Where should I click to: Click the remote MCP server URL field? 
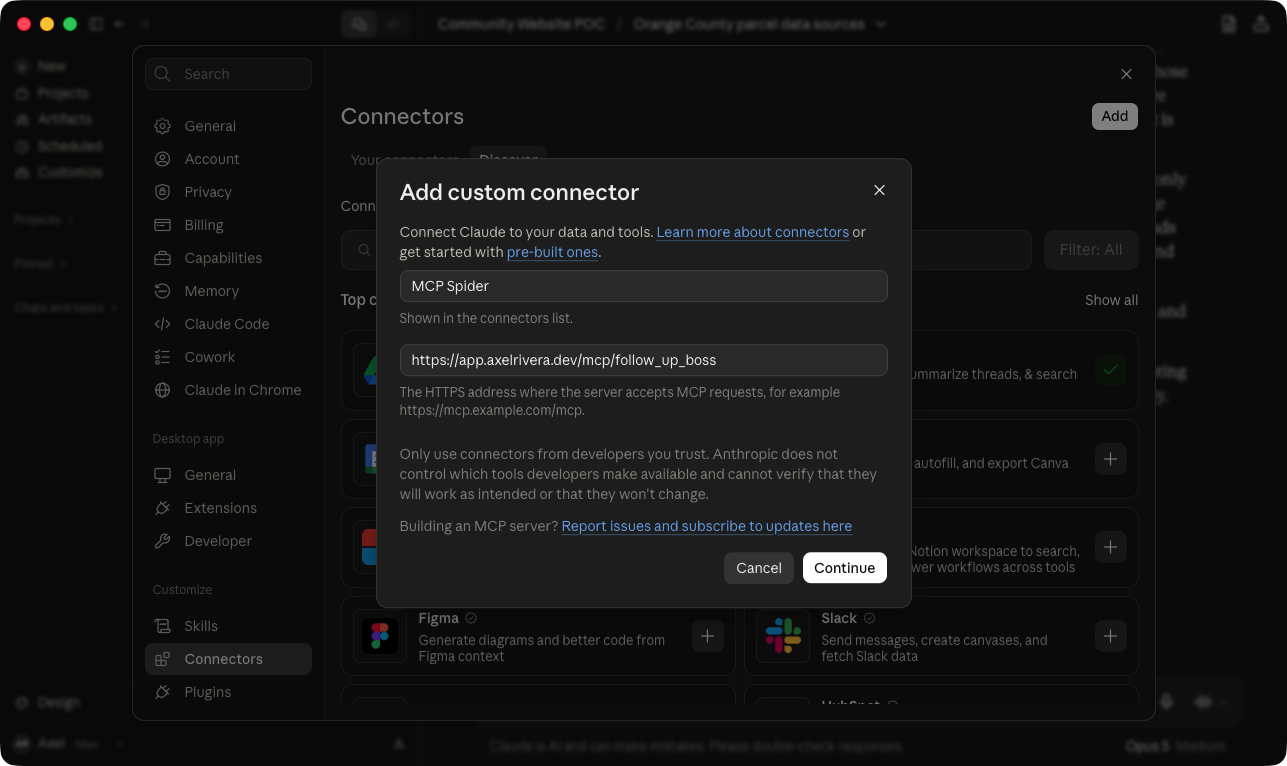pyautogui.click(x=643, y=360)
